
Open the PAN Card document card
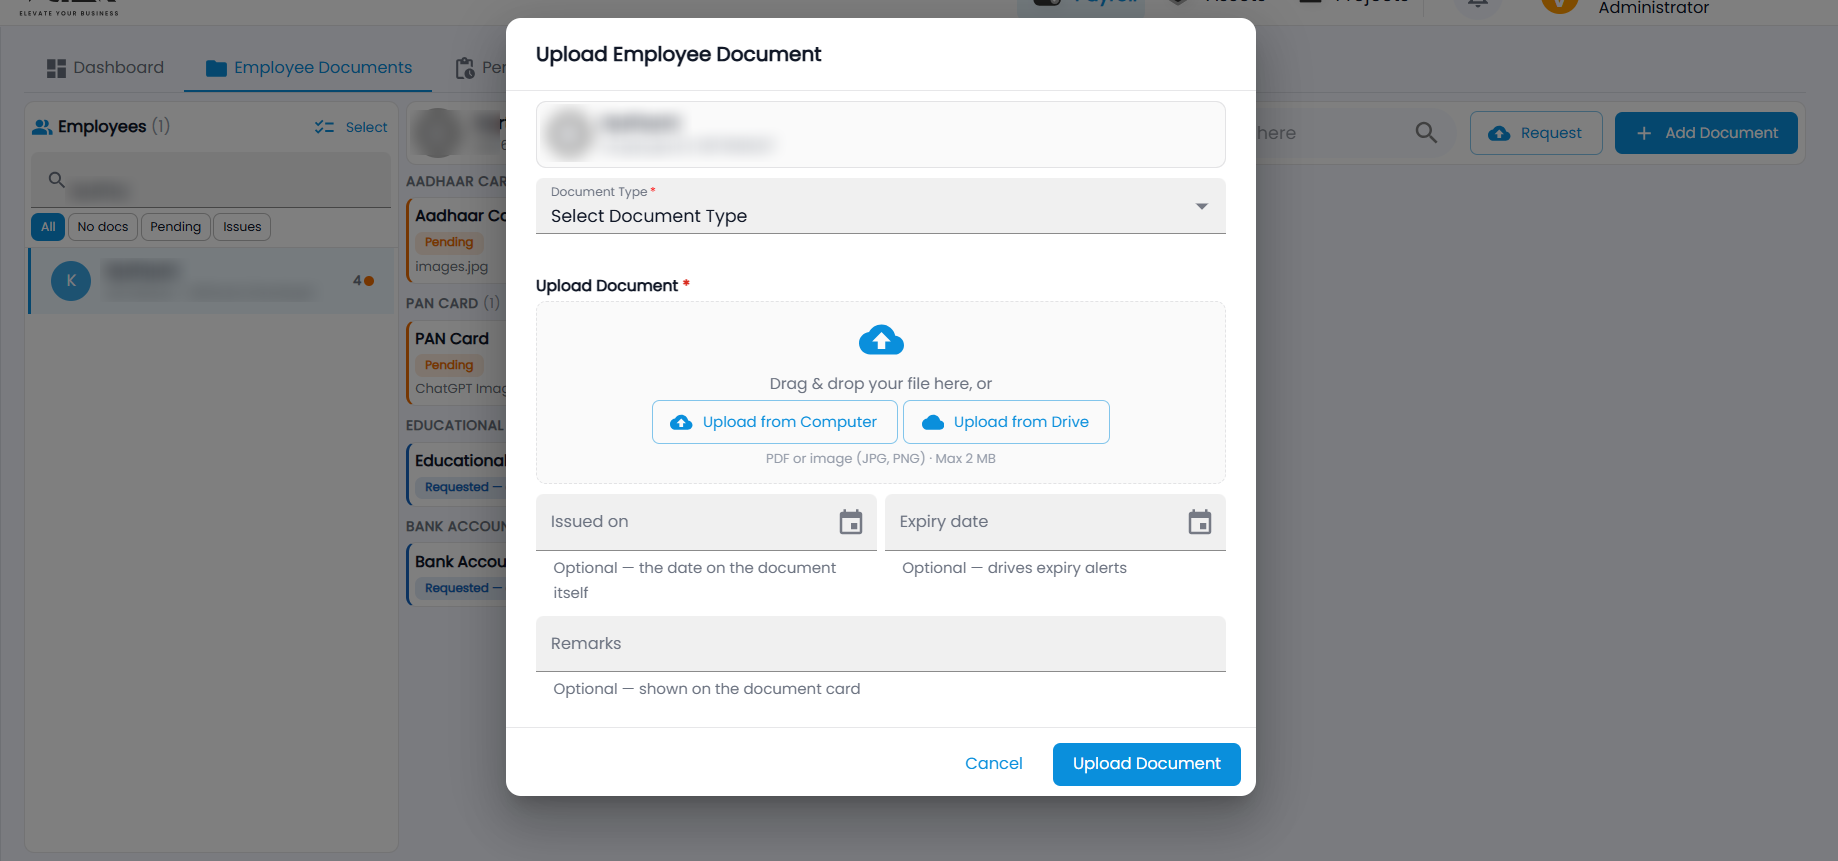click(457, 362)
